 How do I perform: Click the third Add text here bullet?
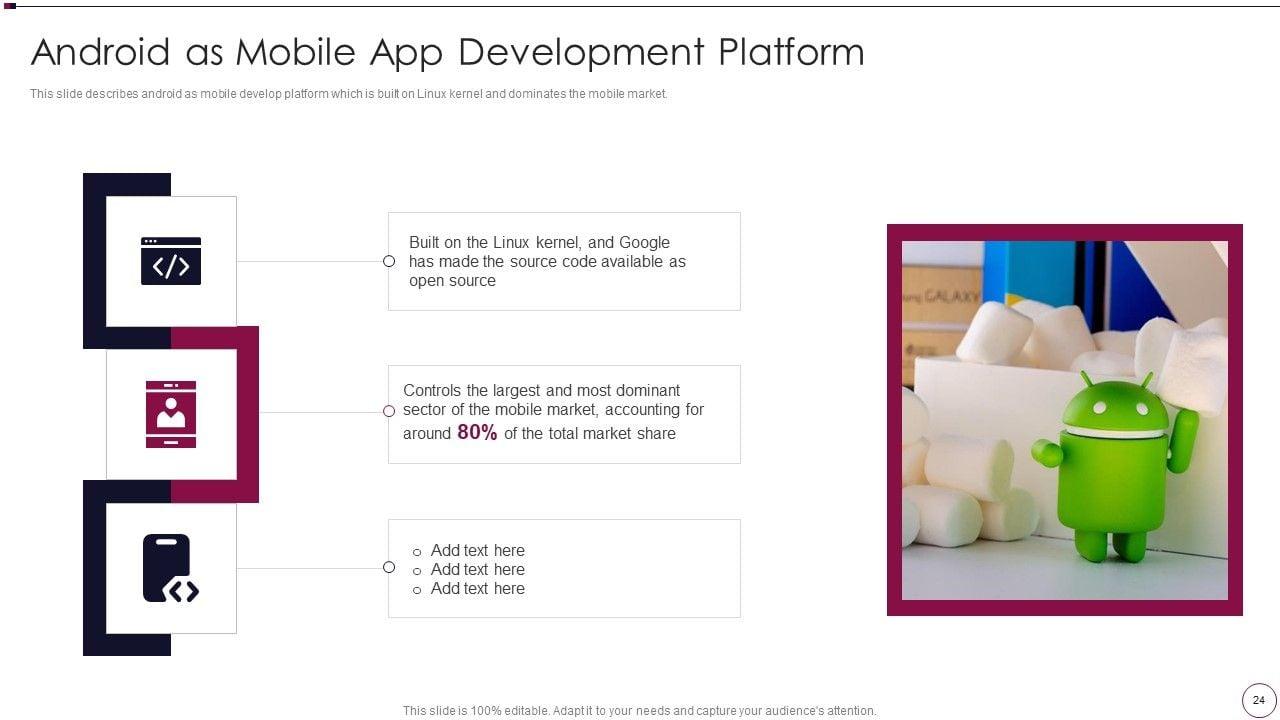click(x=477, y=588)
